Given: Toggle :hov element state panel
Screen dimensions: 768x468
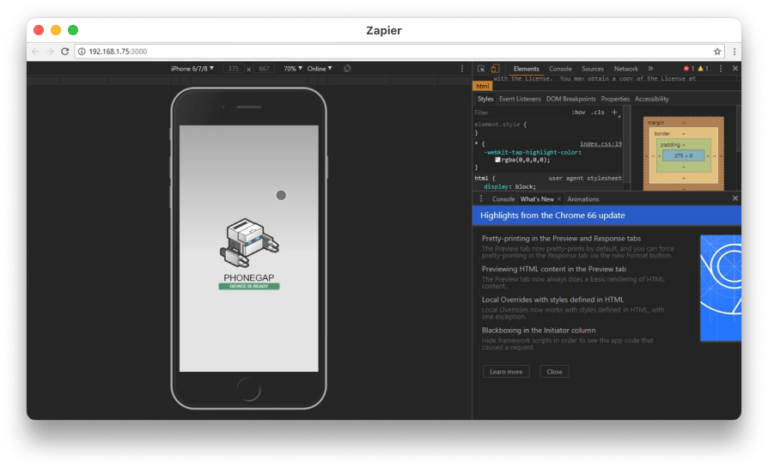Looking at the screenshot, I should click(x=578, y=112).
